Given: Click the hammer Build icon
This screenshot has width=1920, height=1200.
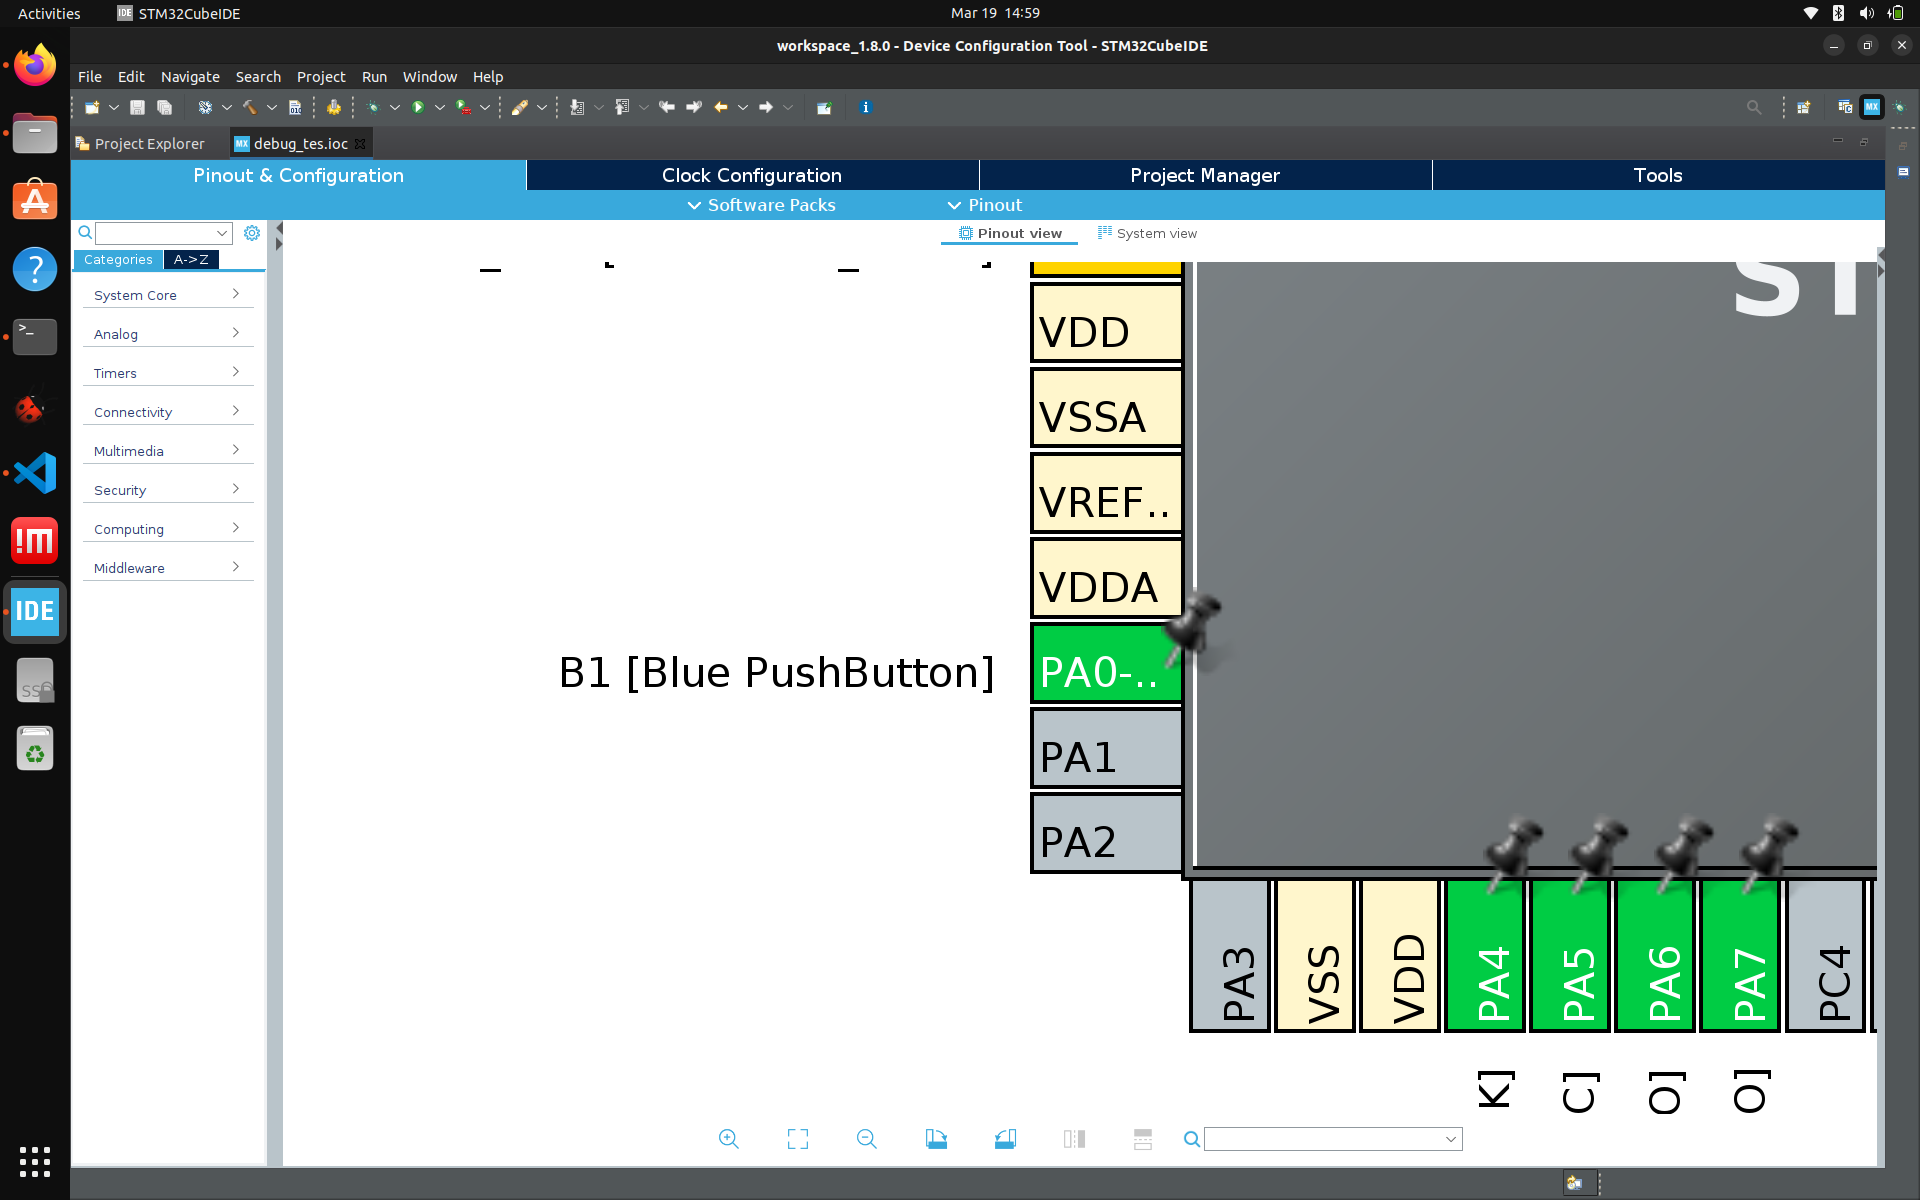Looking at the screenshot, I should point(250,107).
